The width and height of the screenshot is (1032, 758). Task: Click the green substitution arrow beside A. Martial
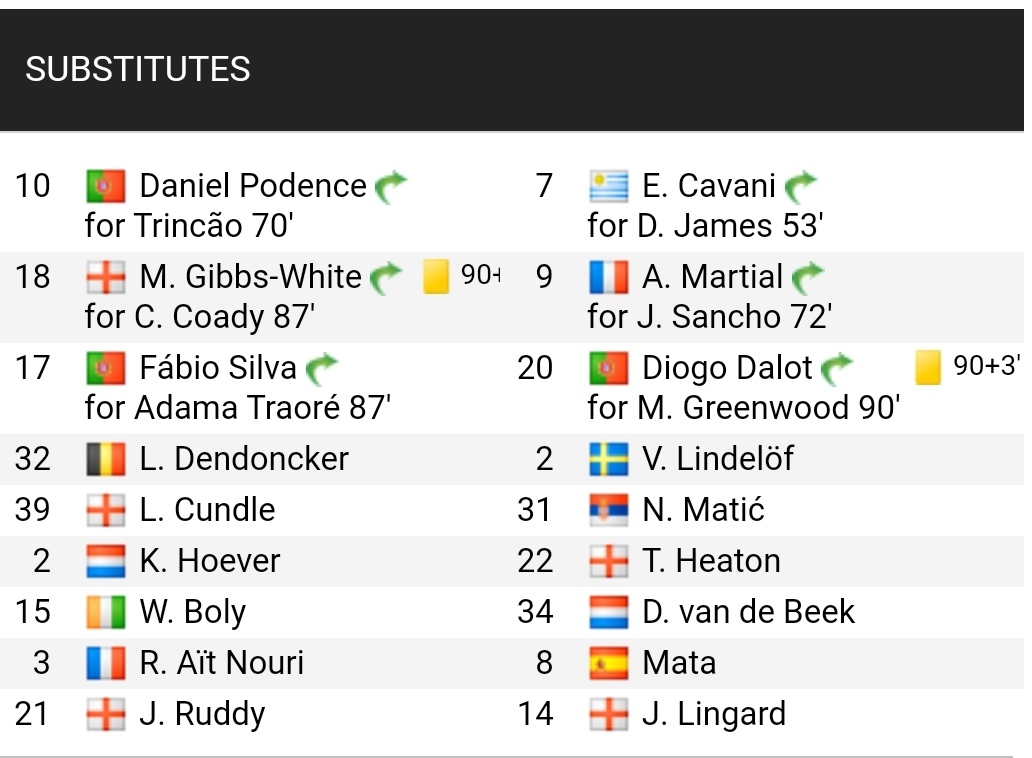(x=807, y=278)
